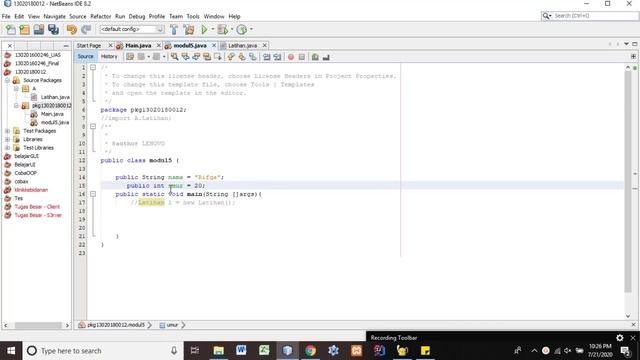Click the Projects panel horizontal scrollbar
Screen dimensions: 640x360
(38, 325)
